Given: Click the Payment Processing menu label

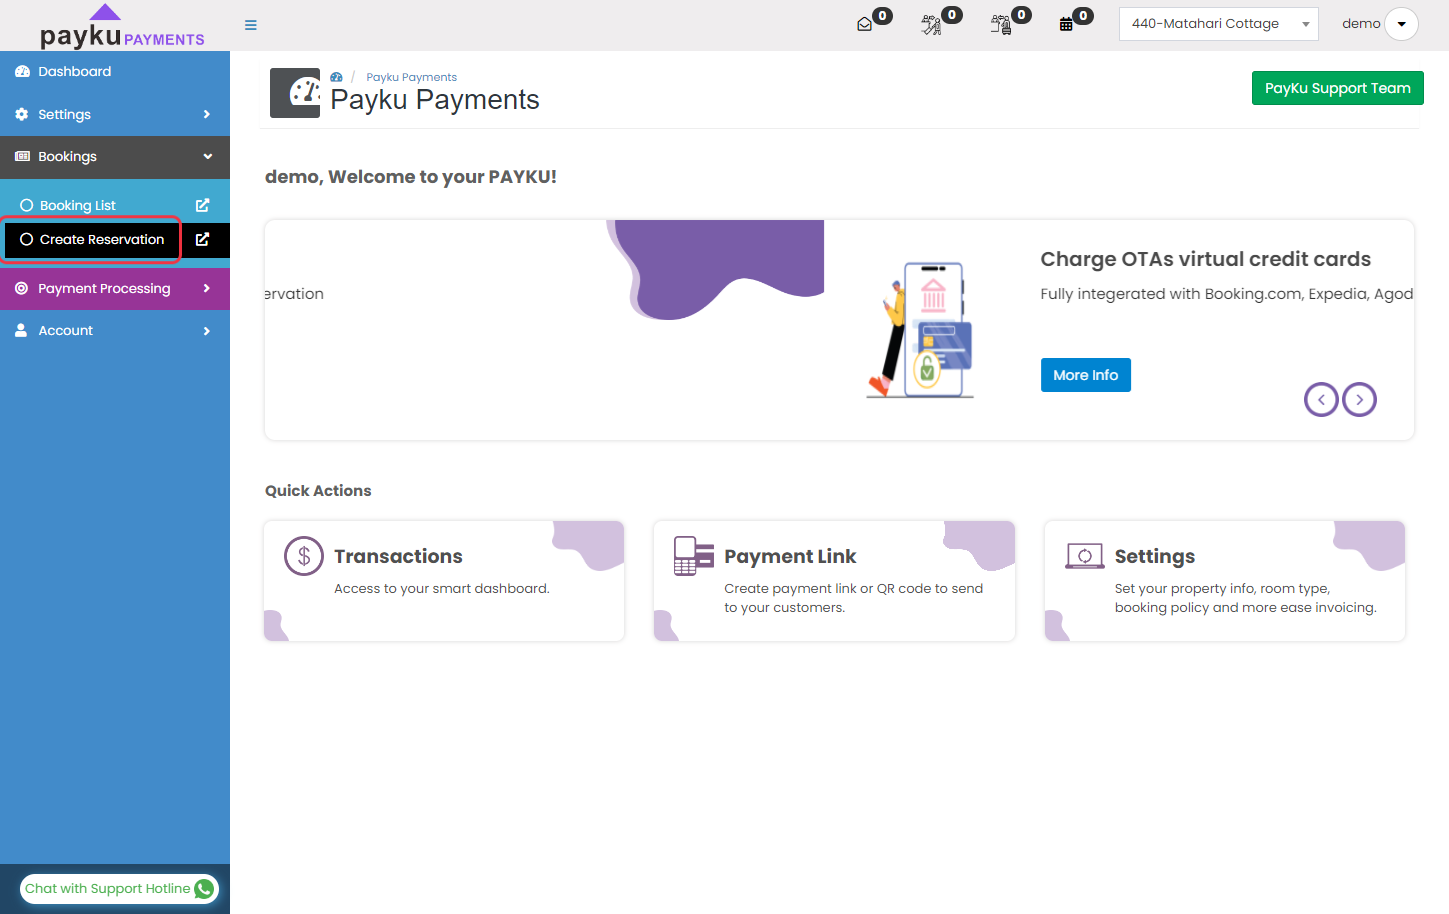Looking at the screenshot, I should point(104,289).
